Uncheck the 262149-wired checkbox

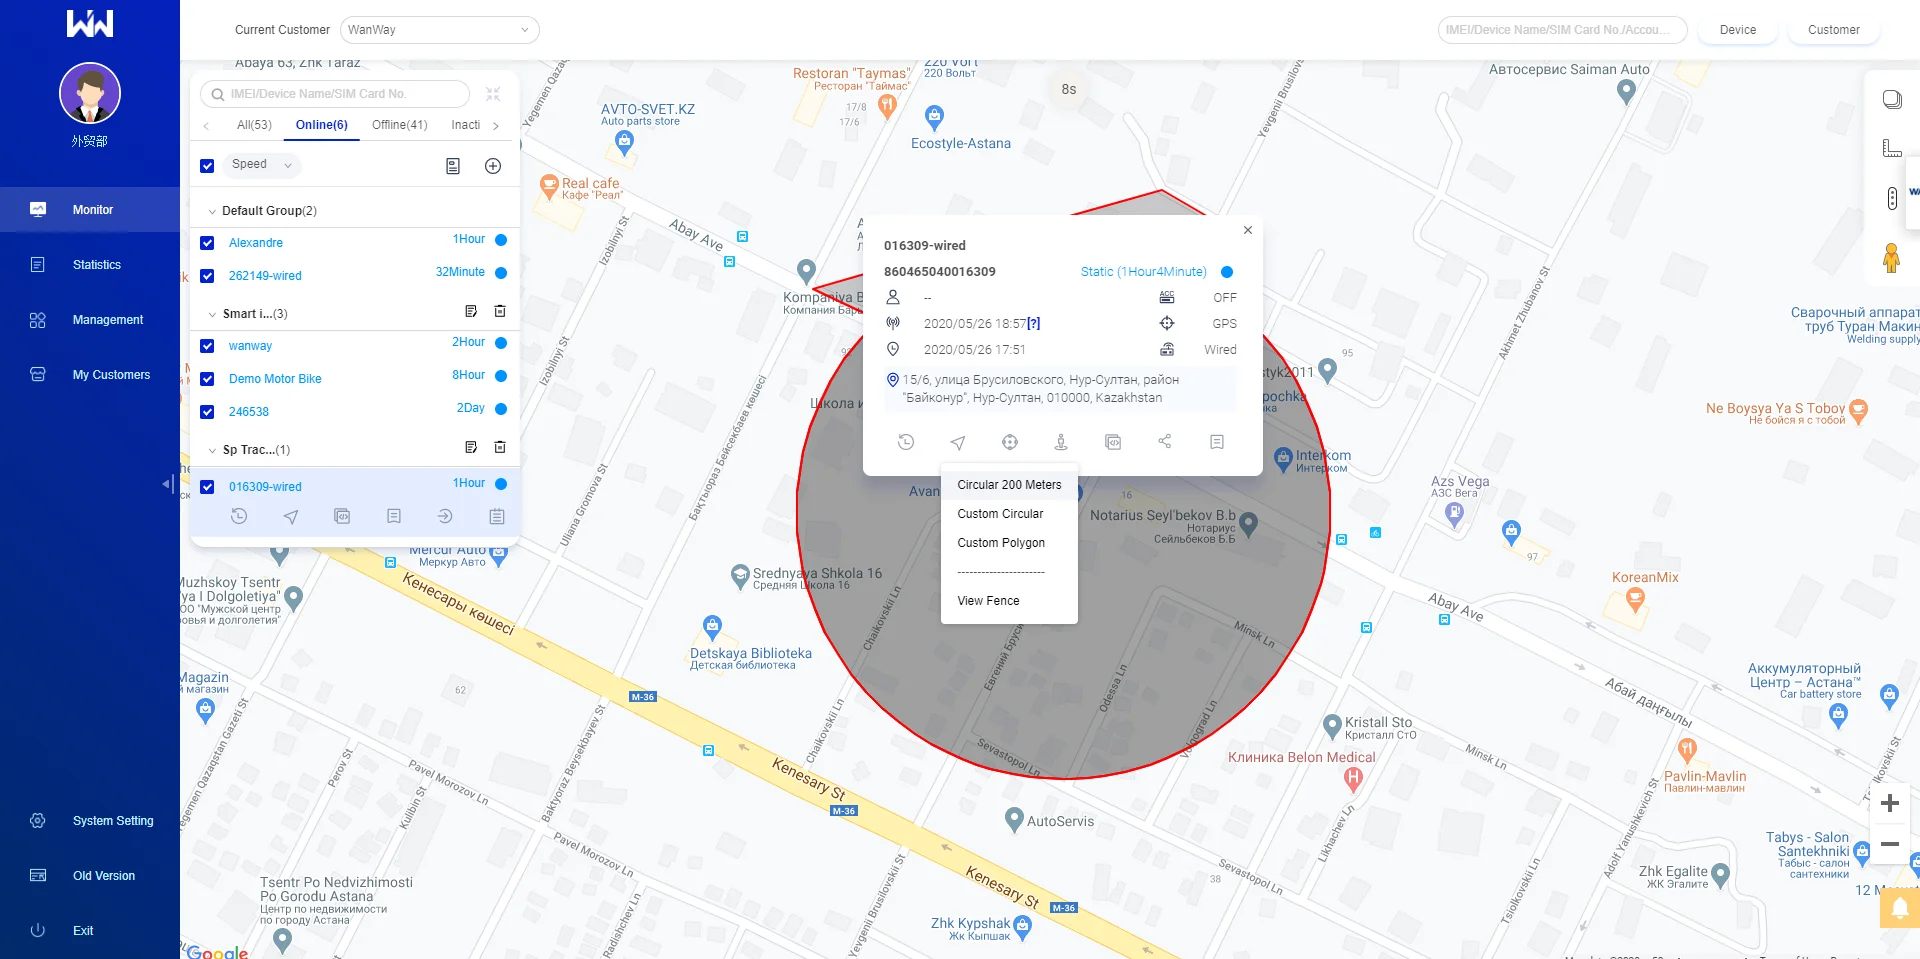[x=207, y=276]
